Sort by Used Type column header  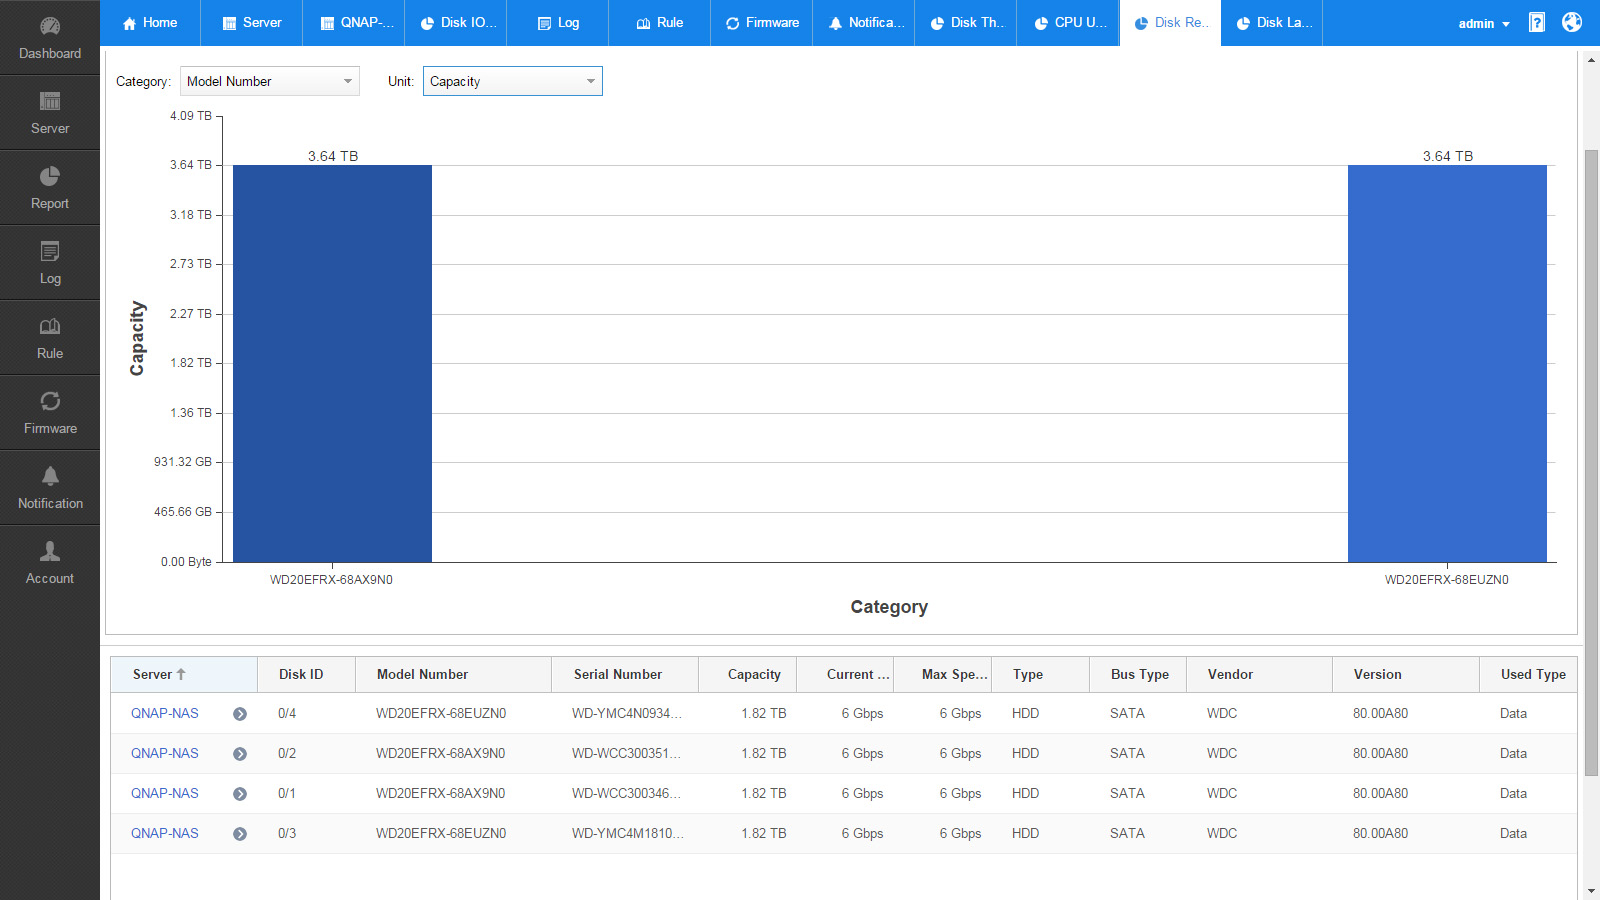(1529, 674)
